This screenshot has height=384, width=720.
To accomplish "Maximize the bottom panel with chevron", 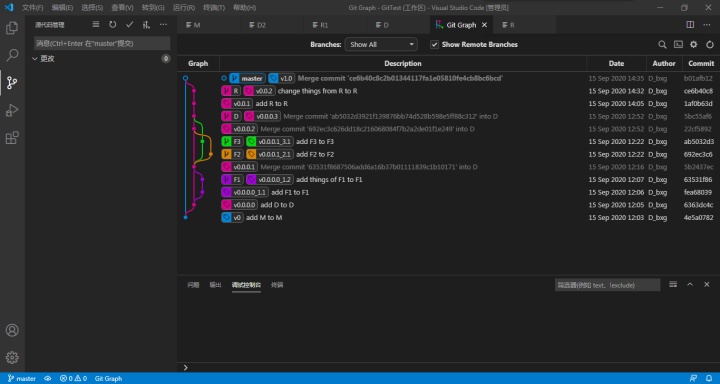I will tap(690, 285).
